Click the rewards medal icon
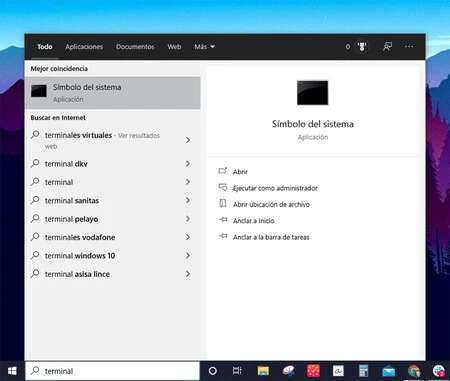This screenshot has width=450, height=381. (362, 46)
